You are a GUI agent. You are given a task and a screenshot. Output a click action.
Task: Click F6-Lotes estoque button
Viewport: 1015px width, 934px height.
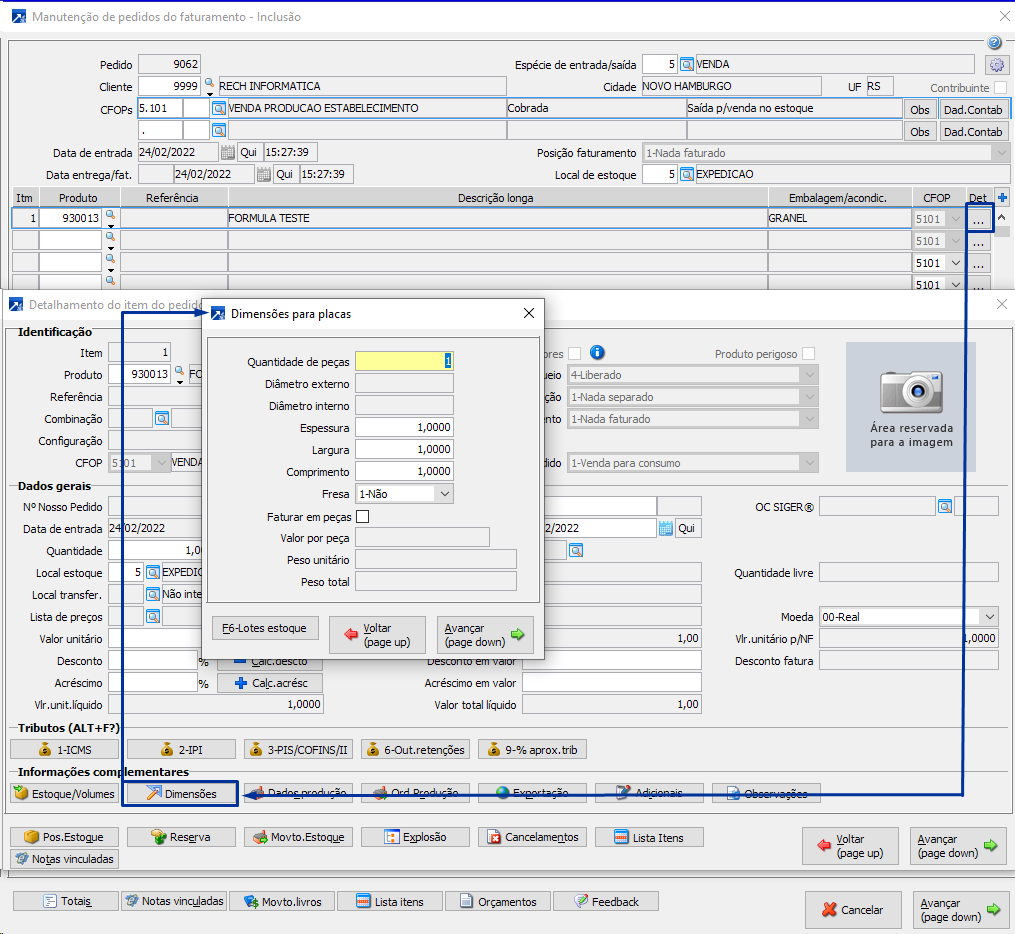(265, 628)
